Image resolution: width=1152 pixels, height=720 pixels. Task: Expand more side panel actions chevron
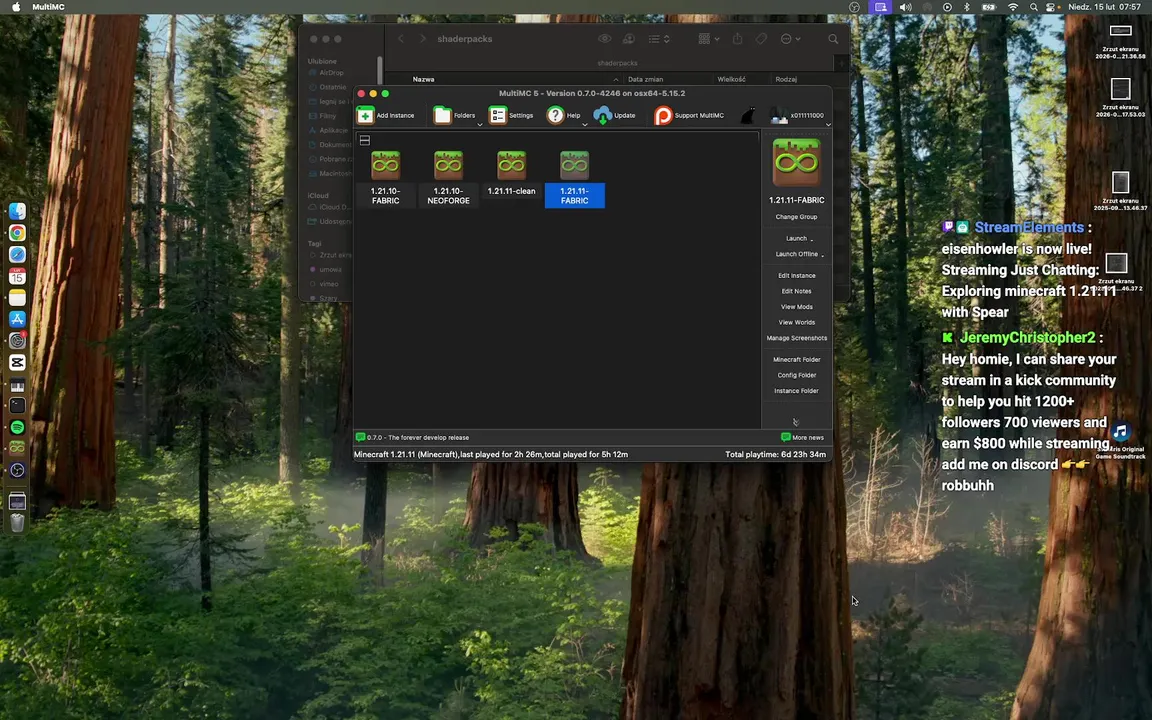click(x=796, y=422)
